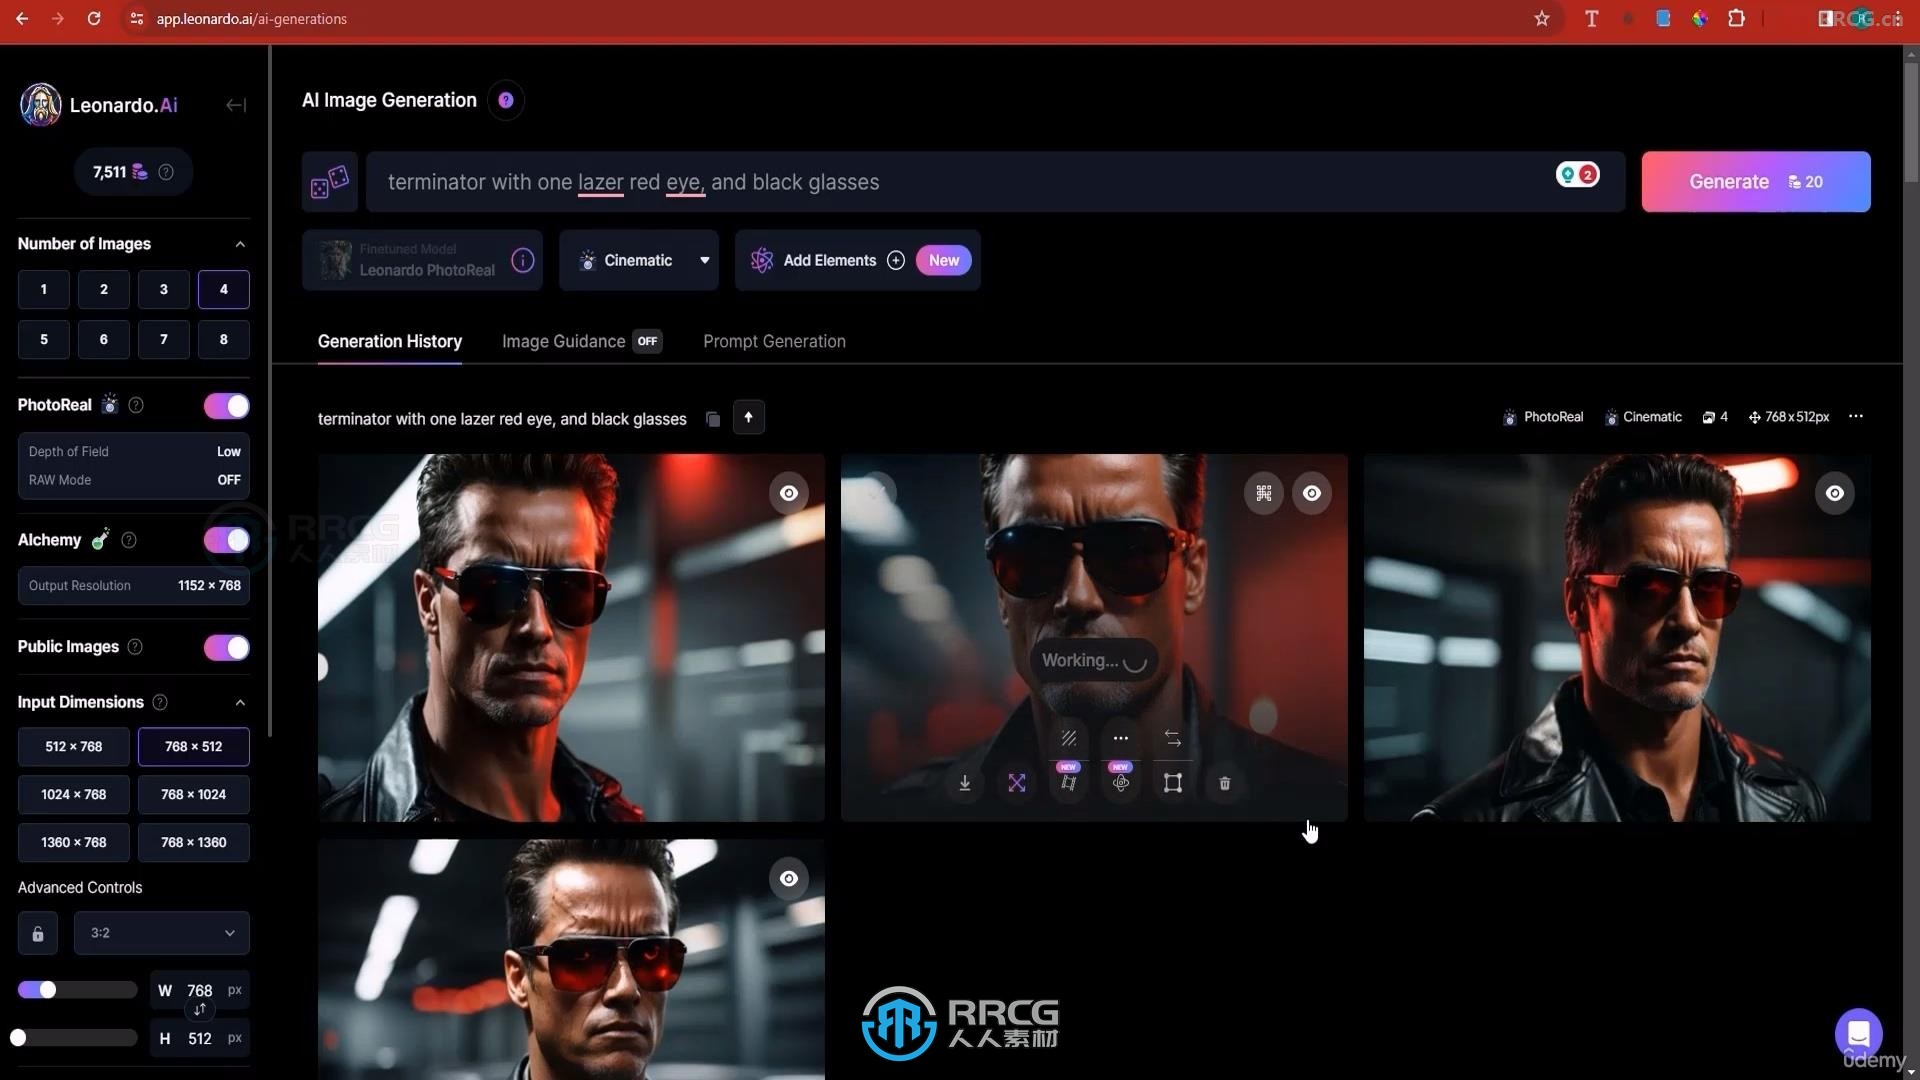Collapse the Input Dimensions section

tap(240, 702)
